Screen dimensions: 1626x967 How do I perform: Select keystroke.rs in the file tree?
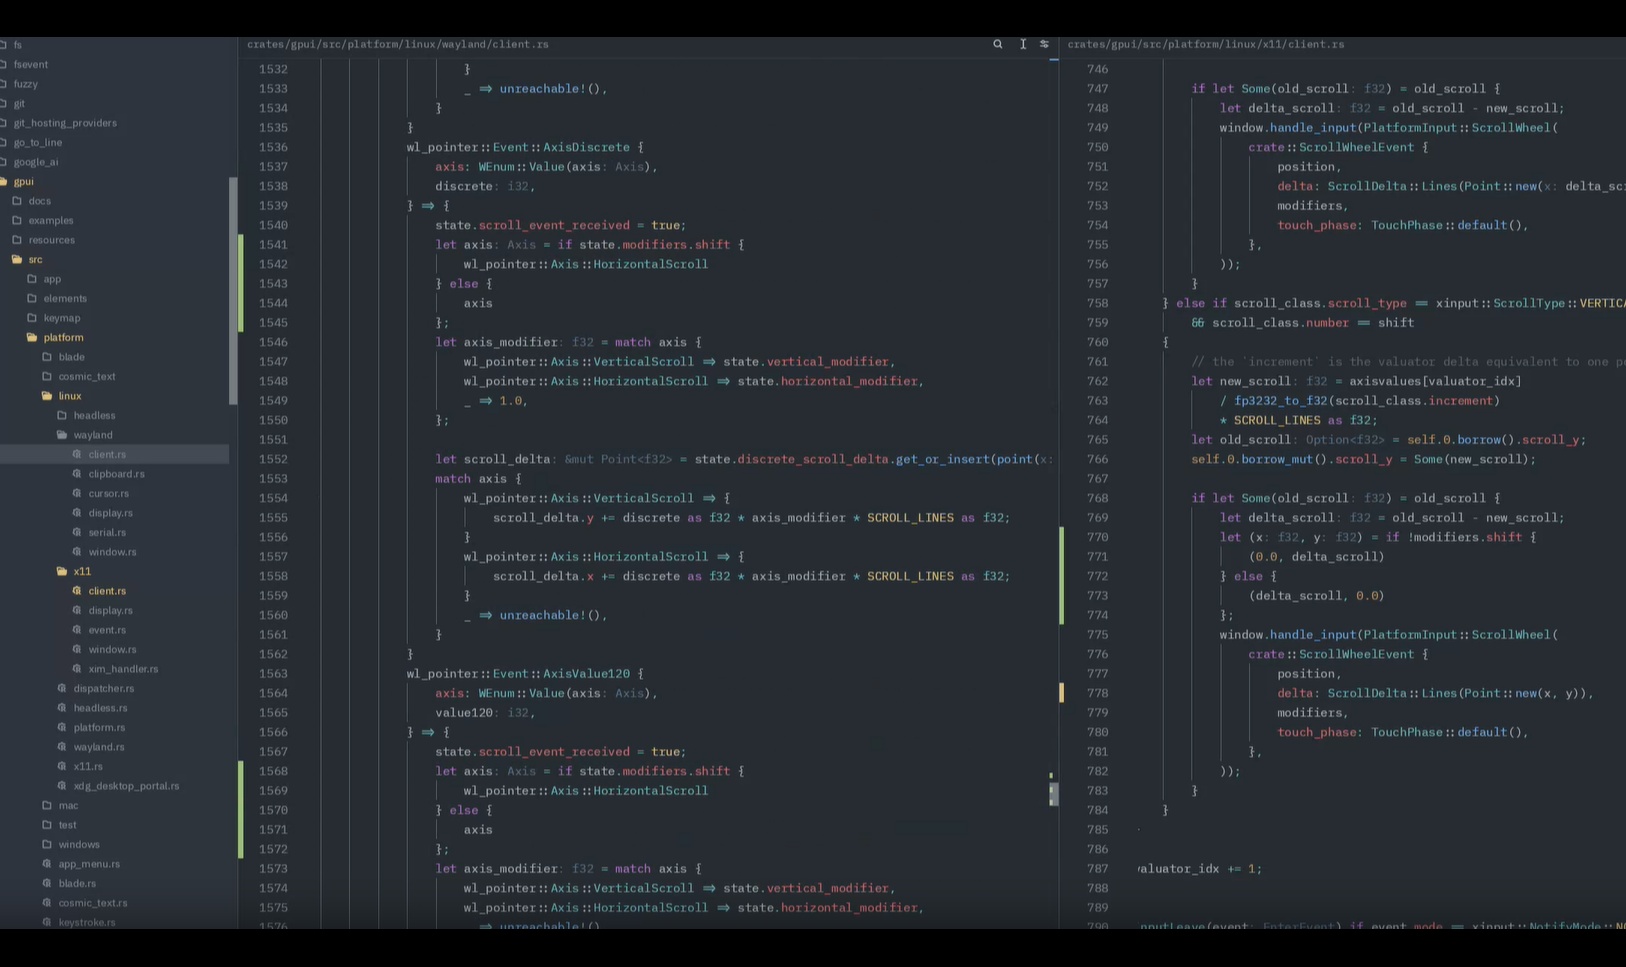pos(87,922)
